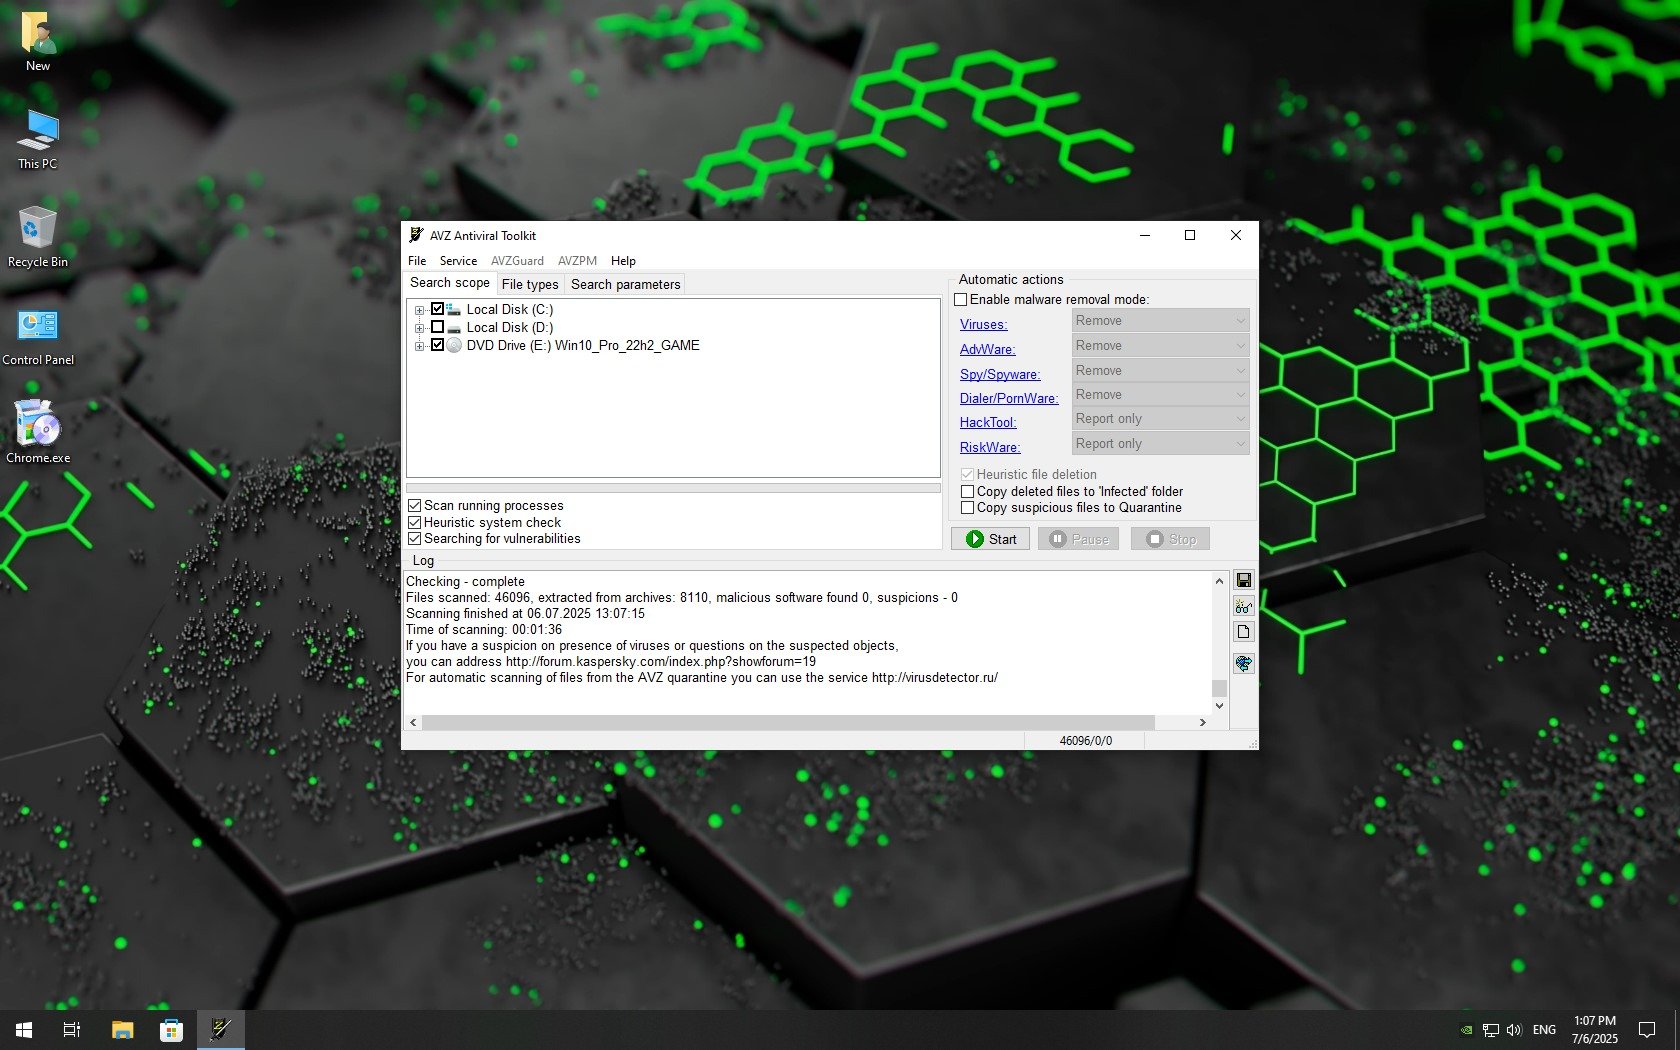Click the Stop button
Image resolution: width=1680 pixels, height=1050 pixels.
(x=1170, y=539)
